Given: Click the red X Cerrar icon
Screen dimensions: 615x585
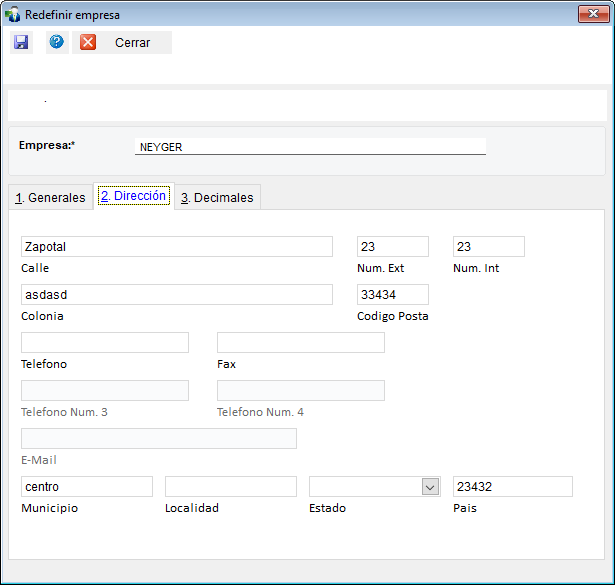Looking at the screenshot, I should pyautogui.click(x=88, y=42).
